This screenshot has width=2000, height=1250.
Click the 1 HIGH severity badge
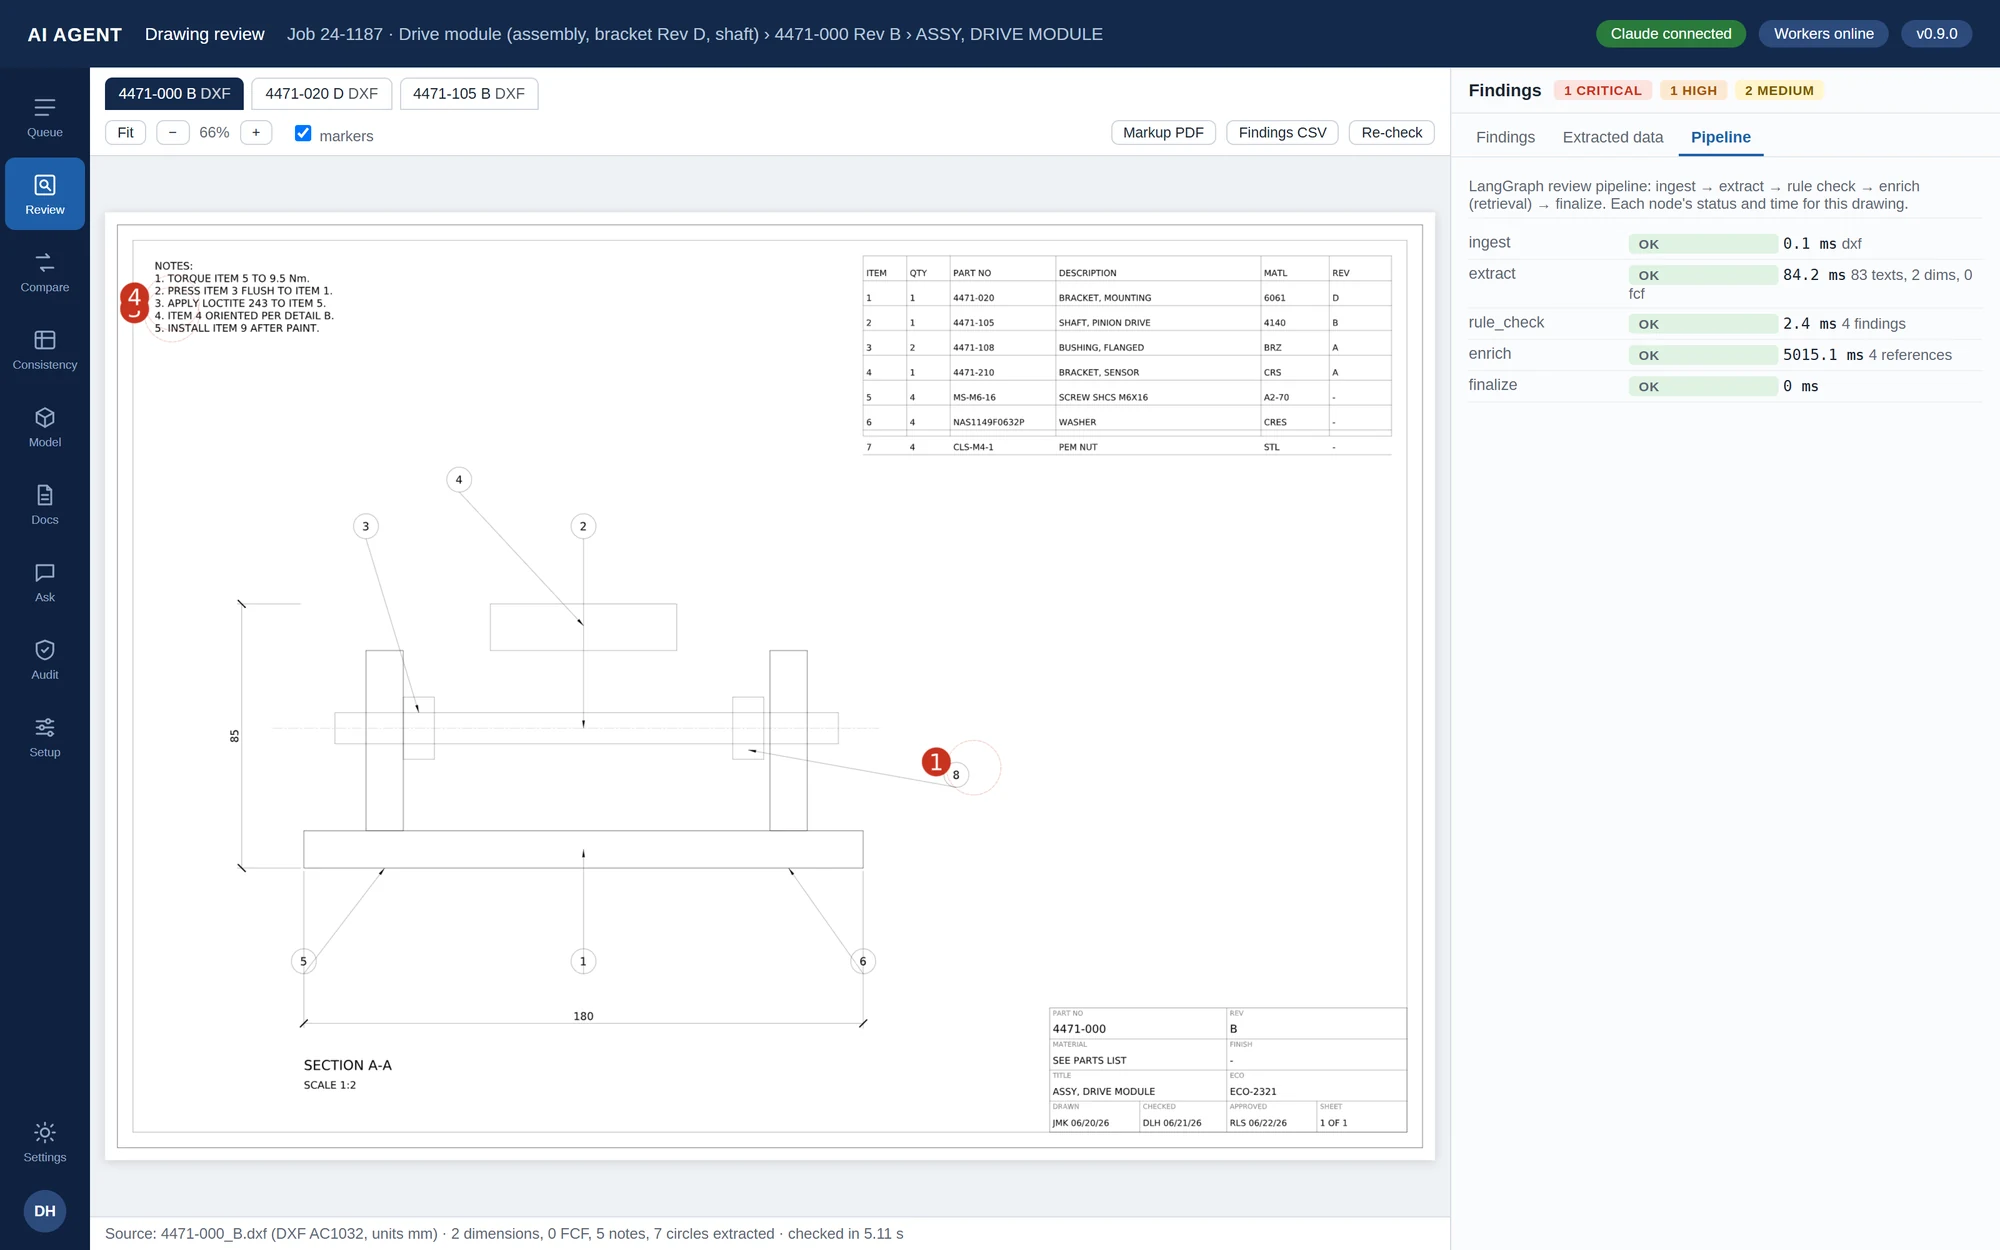tap(1693, 90)
